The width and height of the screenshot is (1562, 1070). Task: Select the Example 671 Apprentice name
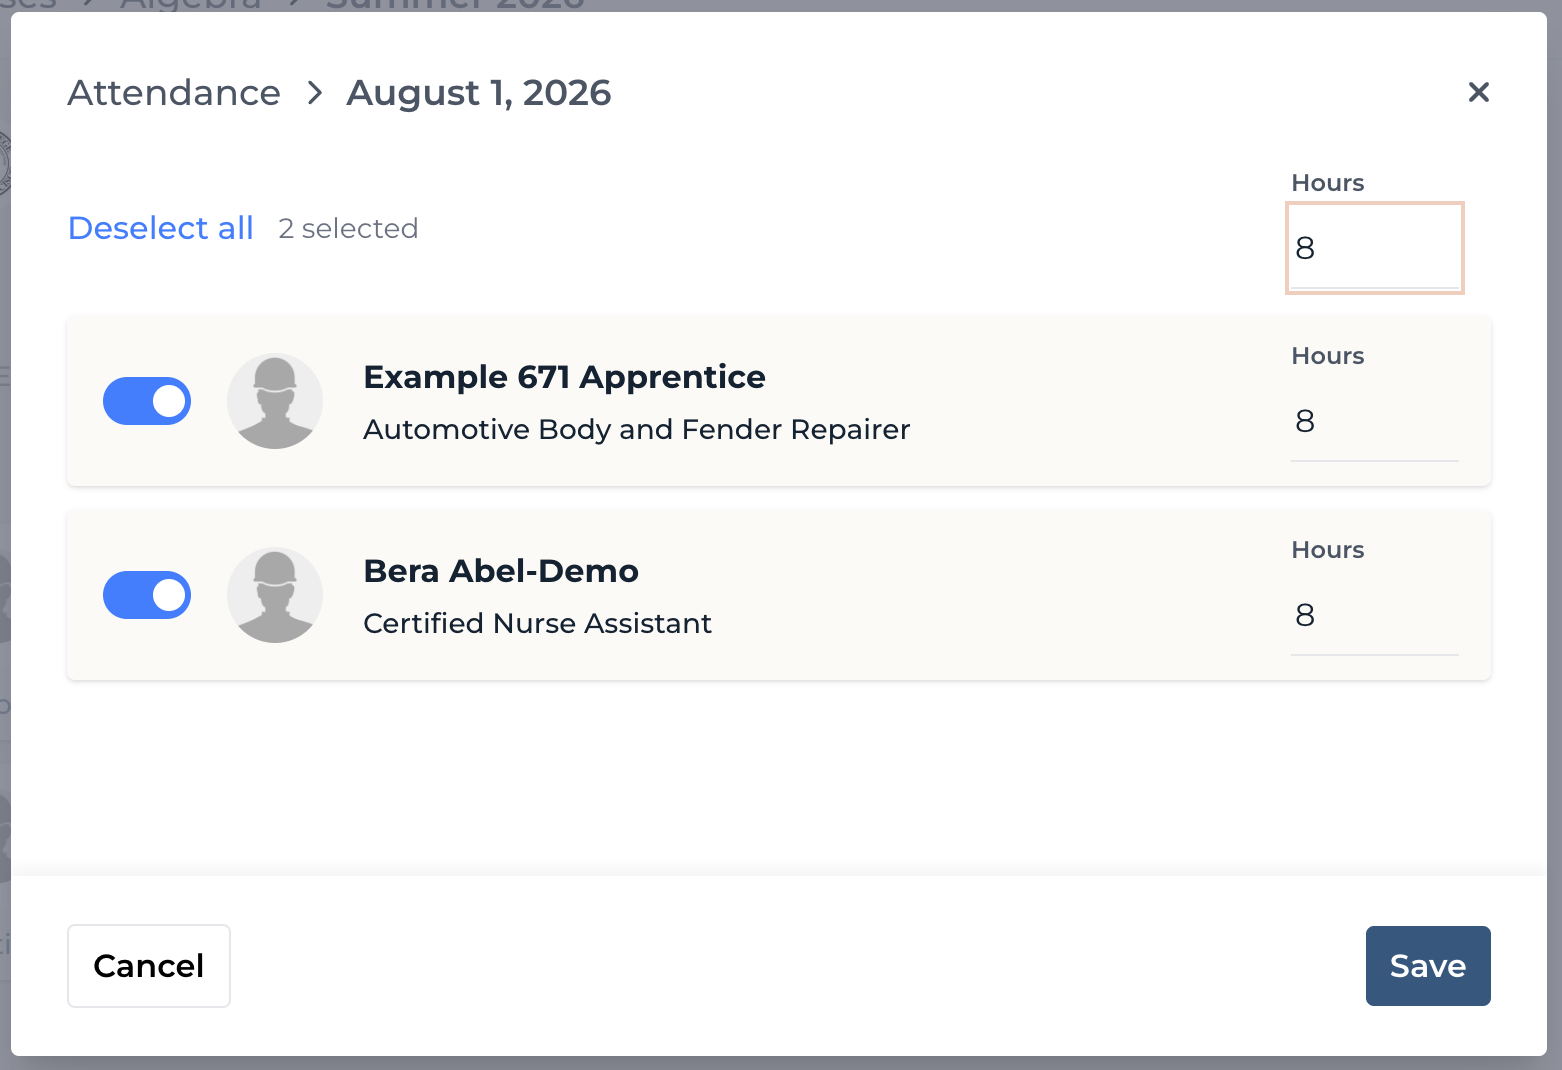(564, 377)
